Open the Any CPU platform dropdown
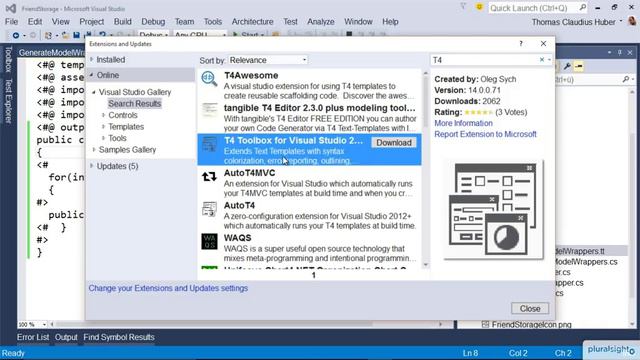The height and width of the screenshot is (360, 640). (x=200, y=36)
